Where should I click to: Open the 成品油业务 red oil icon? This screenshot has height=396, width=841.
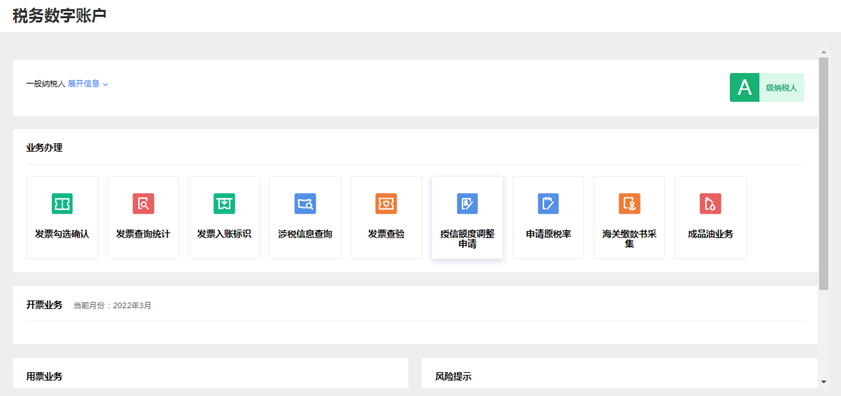point(710,203)
